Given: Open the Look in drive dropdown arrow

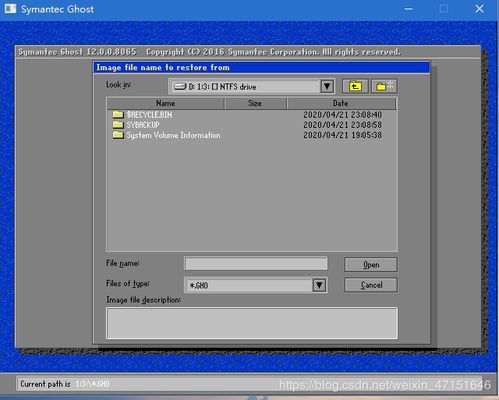Looking at the screenshot, I should 327,87.
